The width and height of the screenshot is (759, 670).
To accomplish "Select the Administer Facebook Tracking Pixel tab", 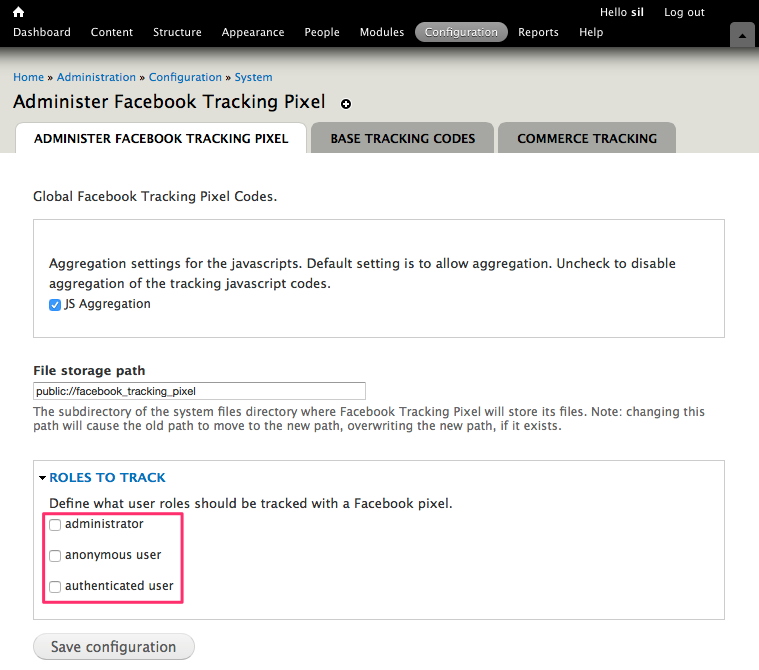I will (x=161, y=138).
